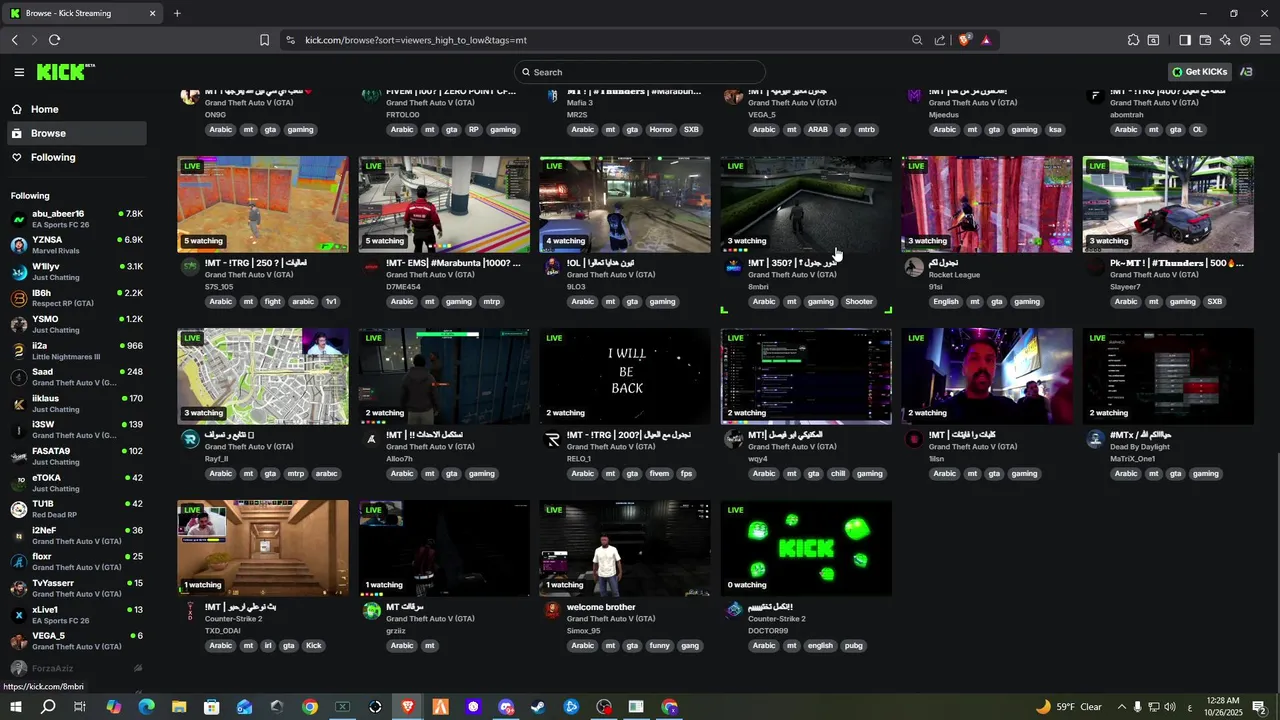The image size is (1280, 720).
Task: Open the D7ME454 stream thumbnail
Action: [x=444, y=204]
